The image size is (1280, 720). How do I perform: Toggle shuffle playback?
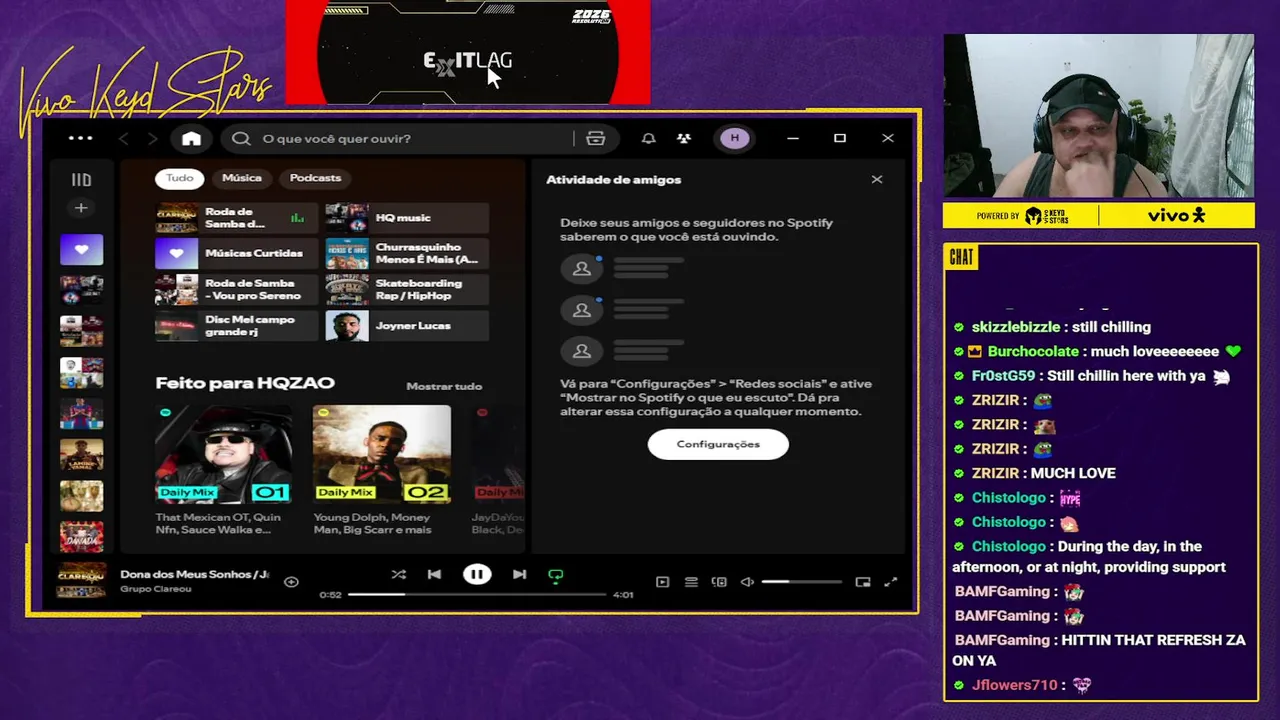coord(398,575)
